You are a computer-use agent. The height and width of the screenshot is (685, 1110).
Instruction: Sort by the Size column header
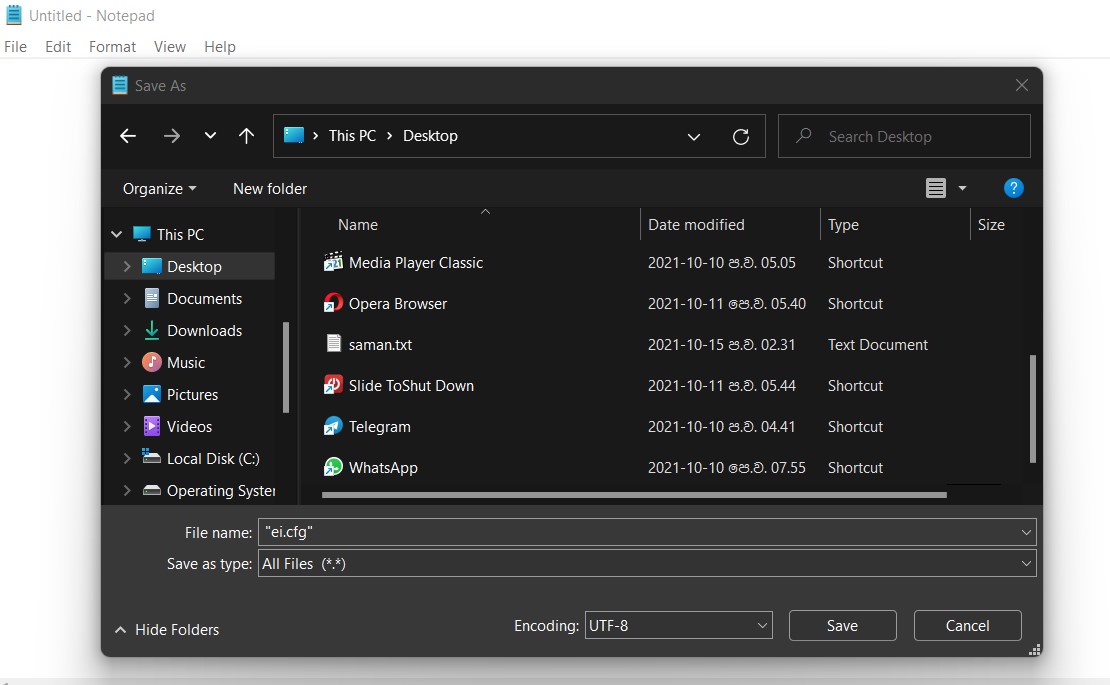[991, 225]
